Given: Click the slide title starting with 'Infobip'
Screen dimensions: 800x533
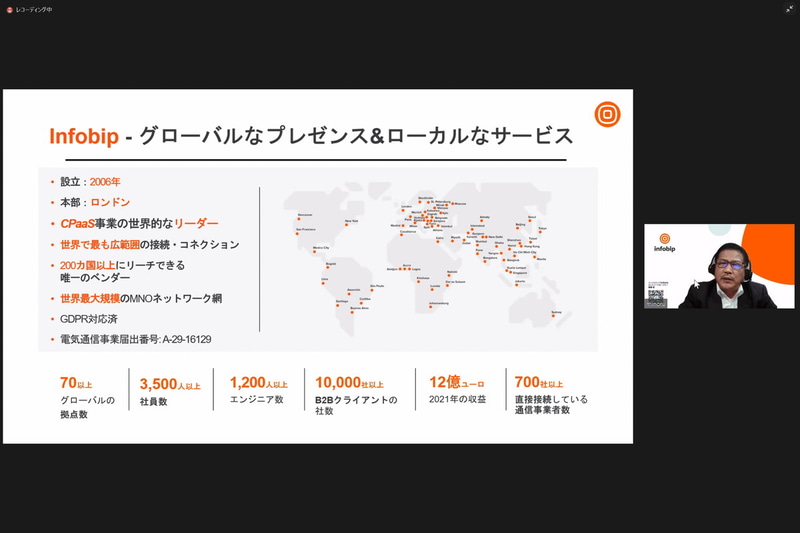Looking at the screenshot, I should tap(311, 136).
